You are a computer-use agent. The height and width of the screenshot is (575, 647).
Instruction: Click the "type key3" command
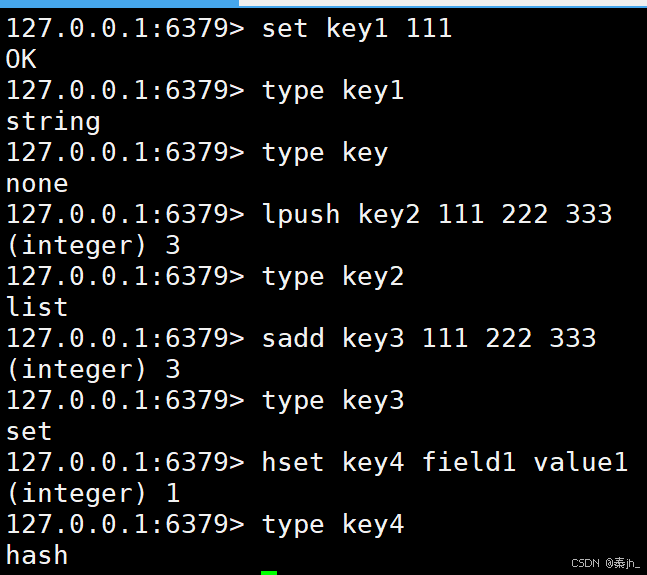333,401
